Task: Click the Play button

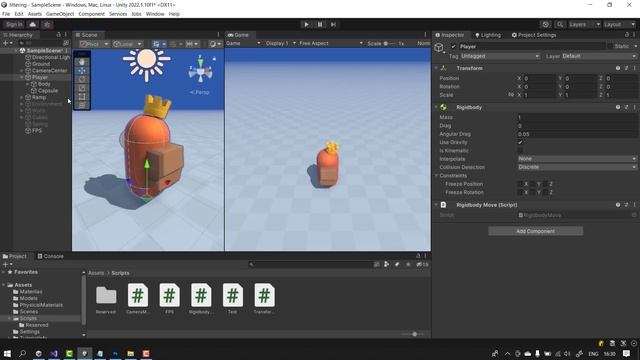Action: 307,24
